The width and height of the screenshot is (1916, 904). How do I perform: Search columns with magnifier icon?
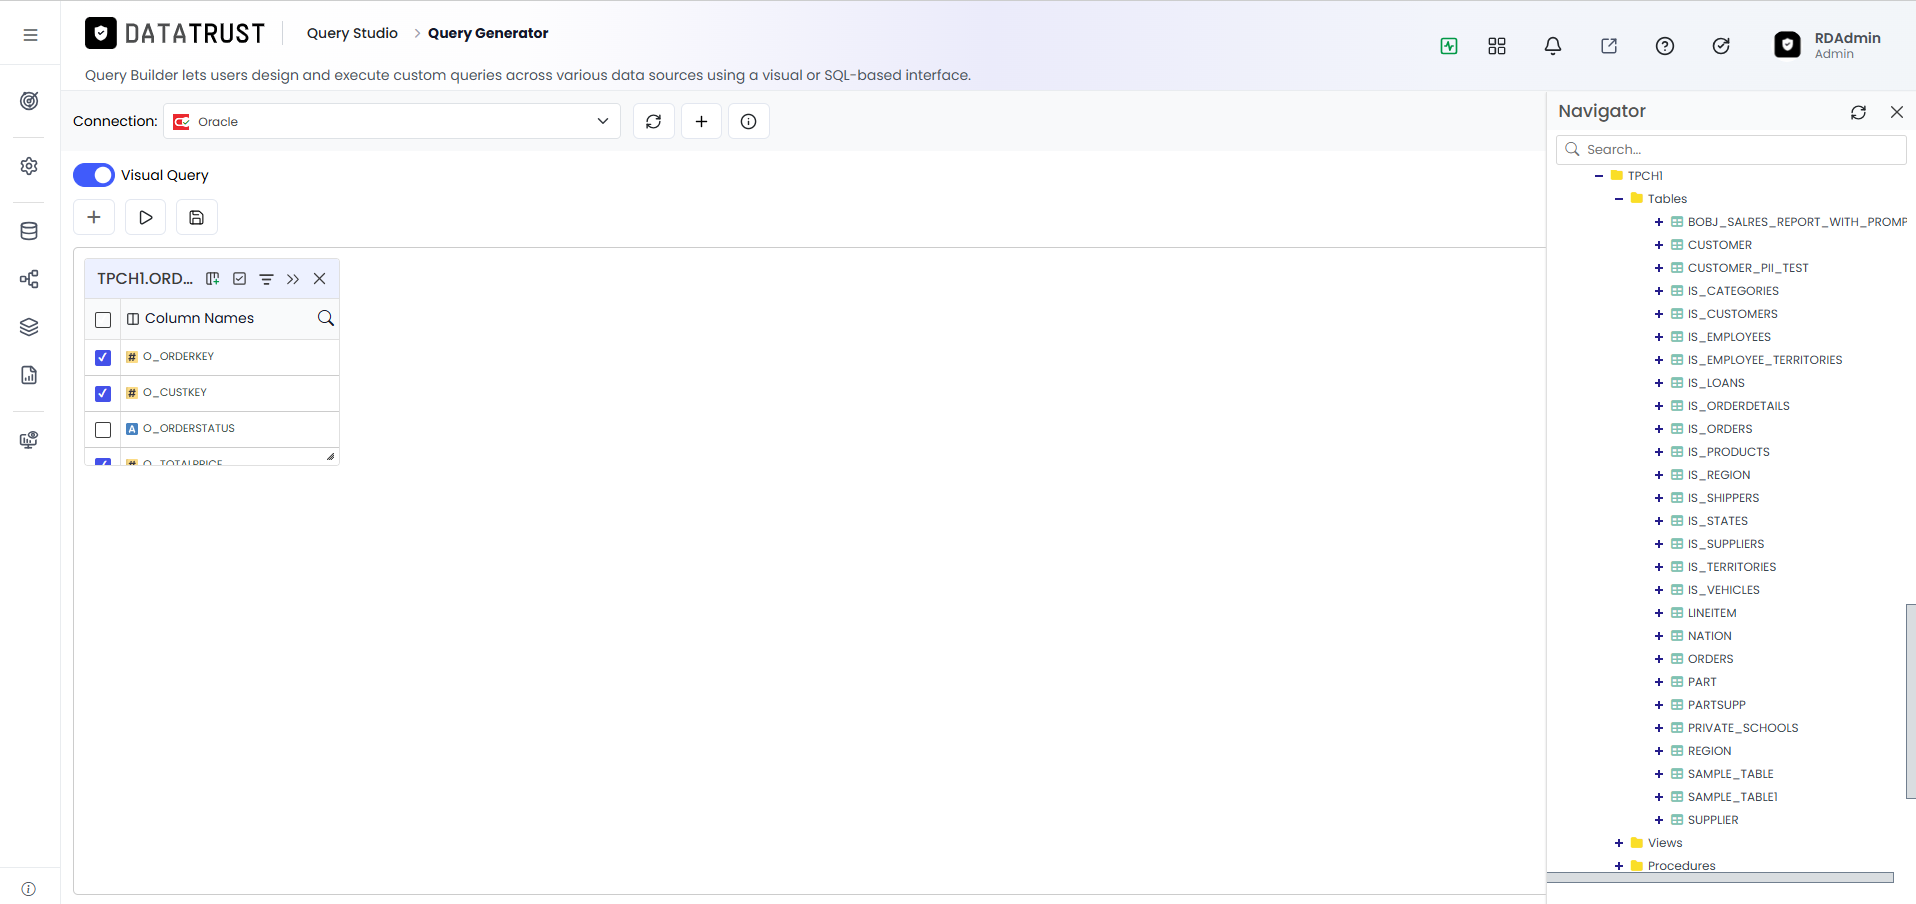pyautogui.click(x=326, y=318)
